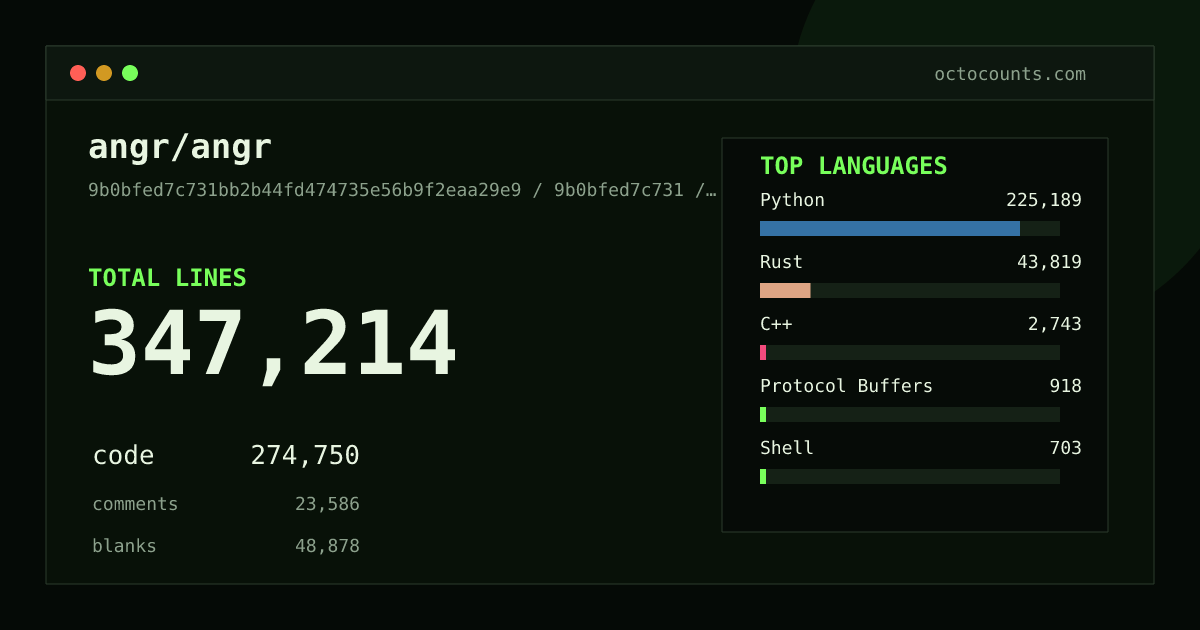Viewport: 1200px width, 630px height.
Task: Click the yellow minimize window dot
Action: tap(104, 73)
